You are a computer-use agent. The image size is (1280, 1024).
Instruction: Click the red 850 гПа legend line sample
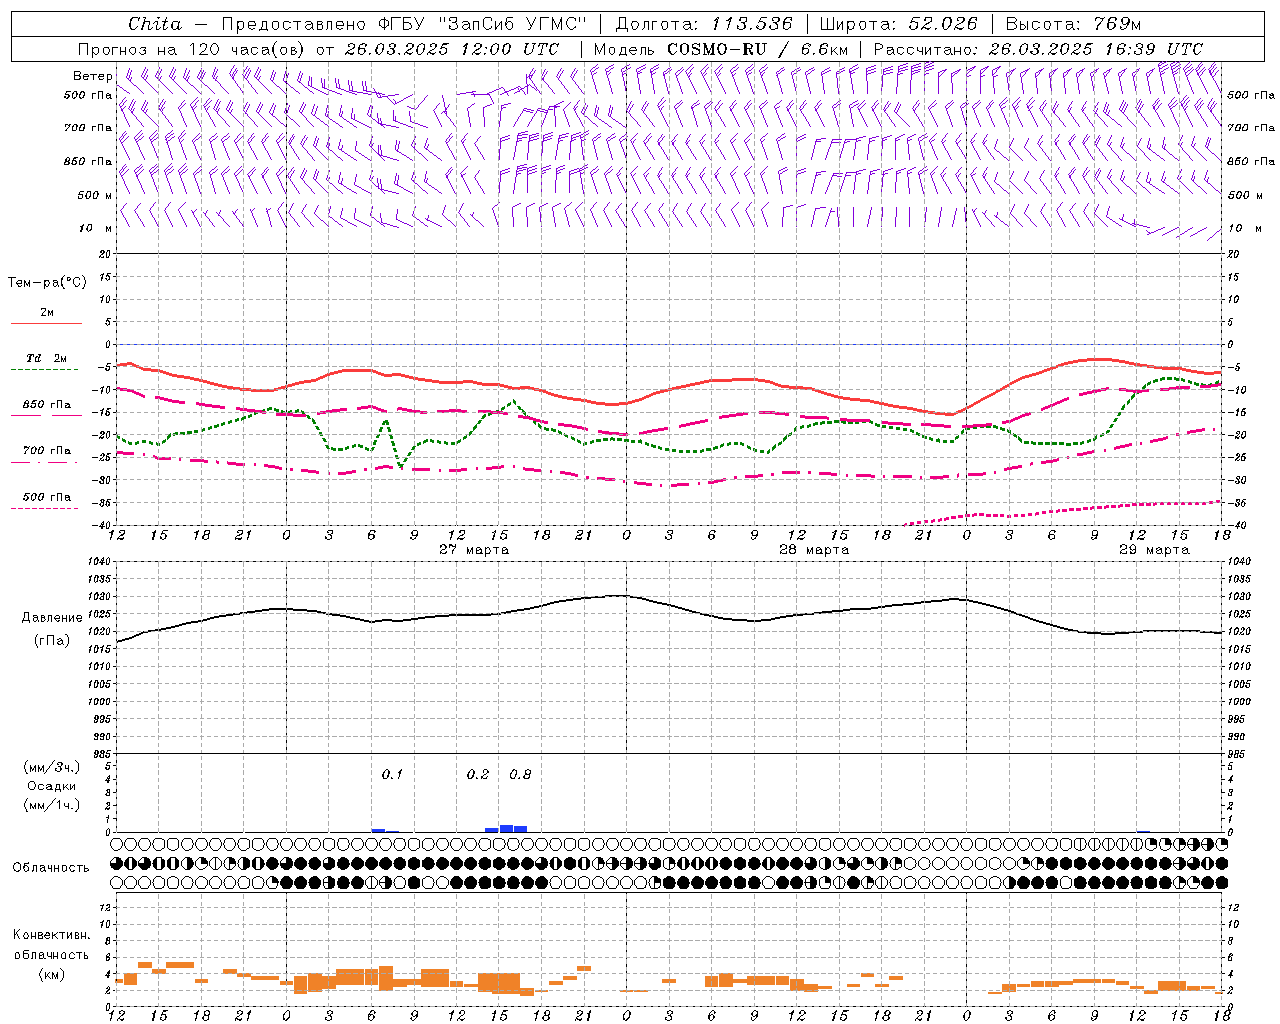[46, 415]
